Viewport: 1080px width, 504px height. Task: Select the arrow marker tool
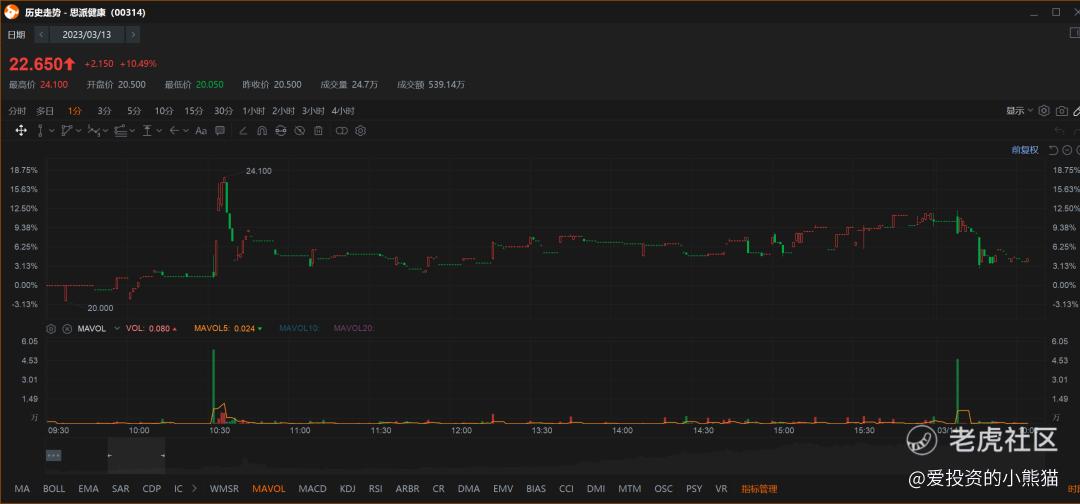[174, 131]
